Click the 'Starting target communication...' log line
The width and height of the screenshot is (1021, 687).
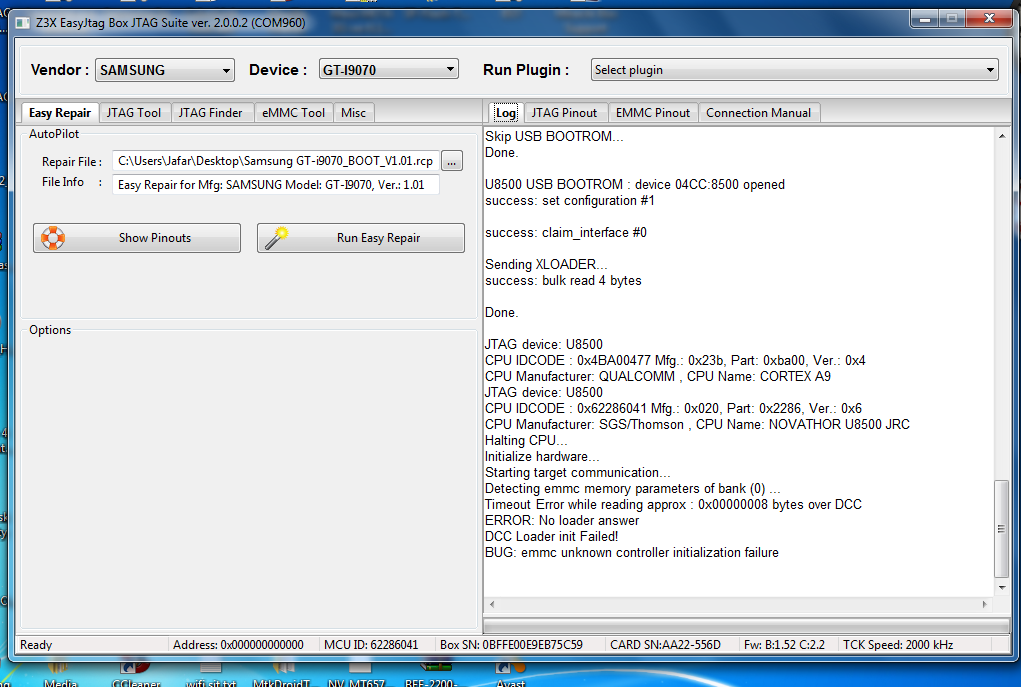(x=578, y=473)
